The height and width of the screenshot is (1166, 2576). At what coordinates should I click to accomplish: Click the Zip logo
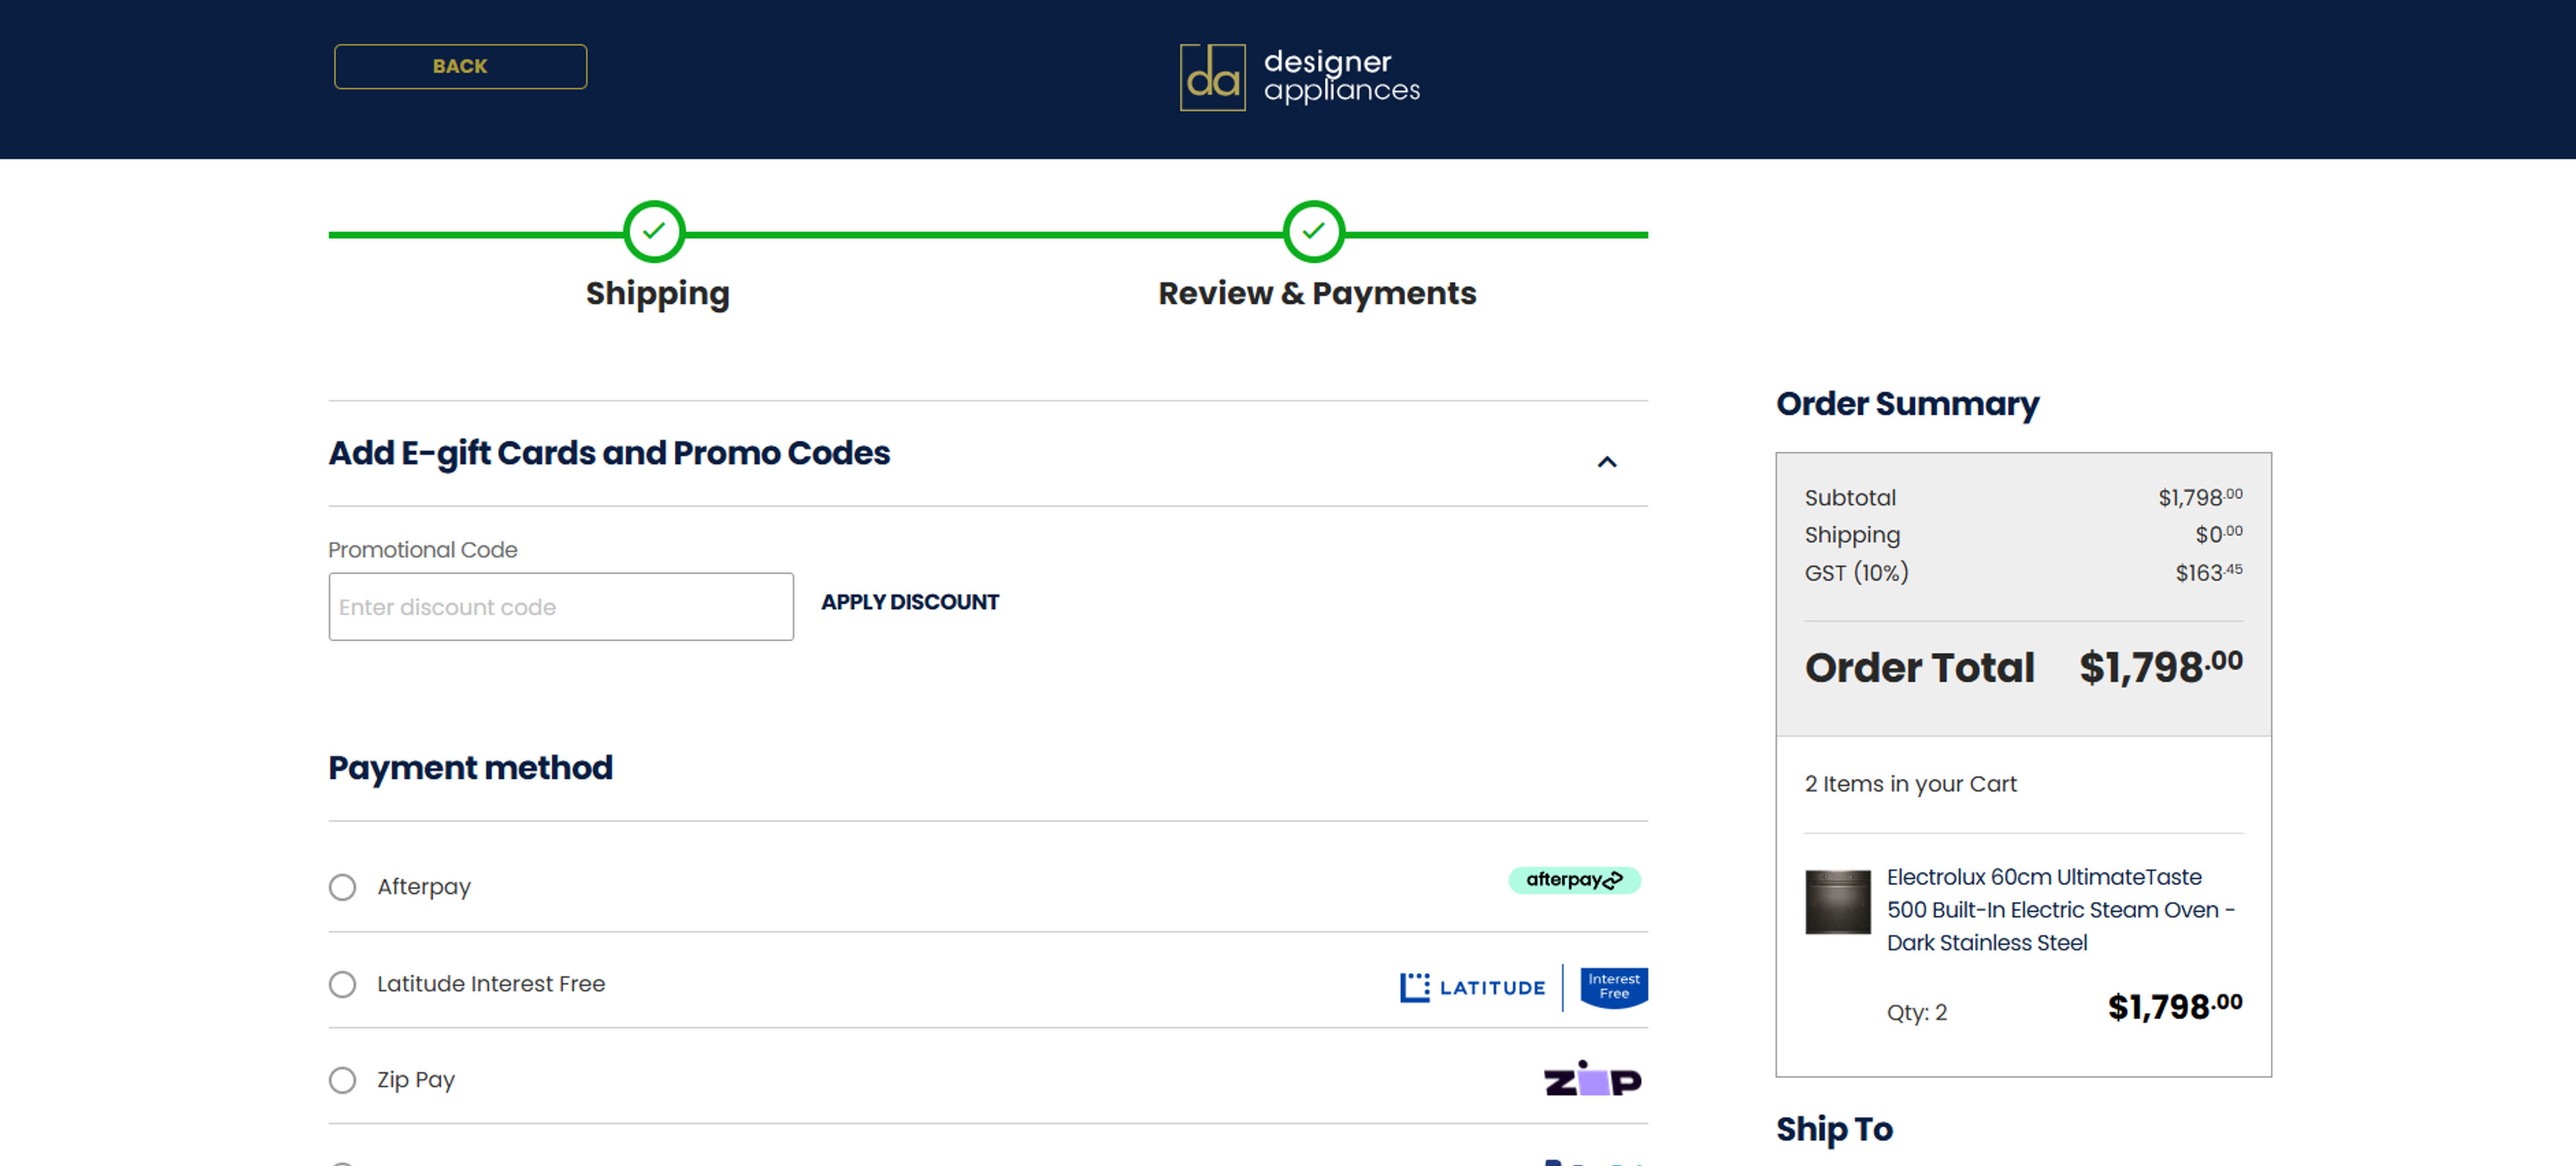coord(1592,1080)
